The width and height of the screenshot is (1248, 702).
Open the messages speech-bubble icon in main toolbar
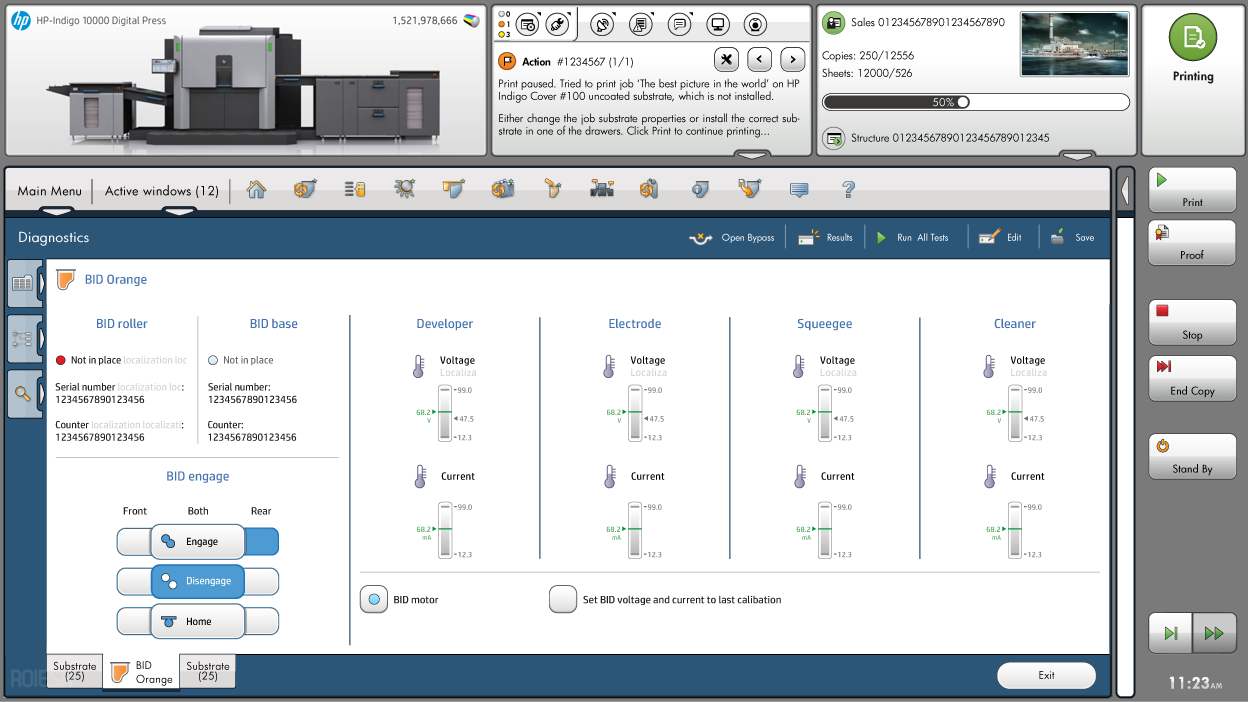click(798, 189)
